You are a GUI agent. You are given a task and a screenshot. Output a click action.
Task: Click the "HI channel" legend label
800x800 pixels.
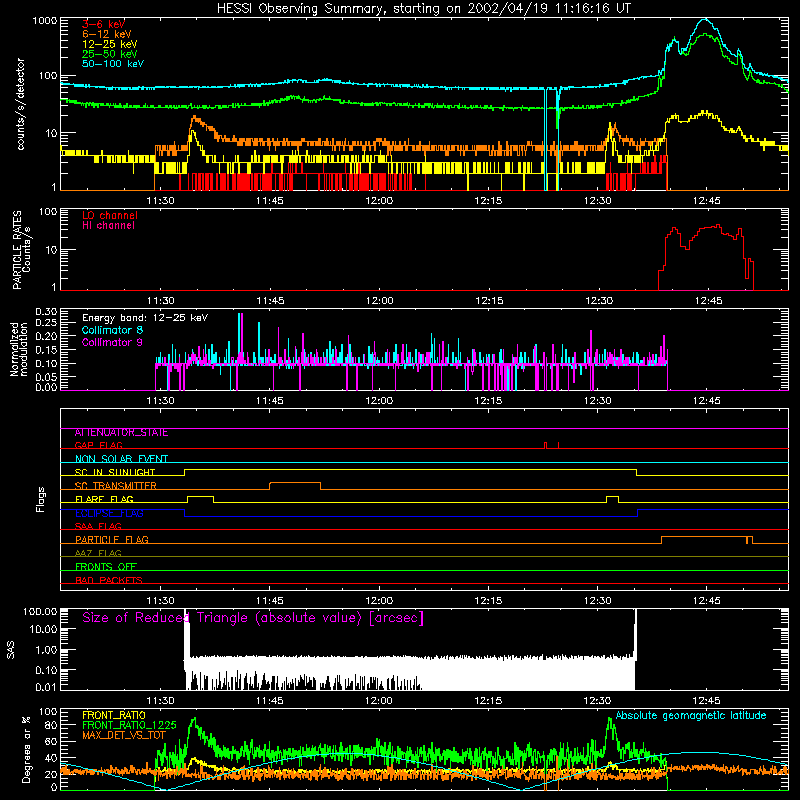[109, 225]
